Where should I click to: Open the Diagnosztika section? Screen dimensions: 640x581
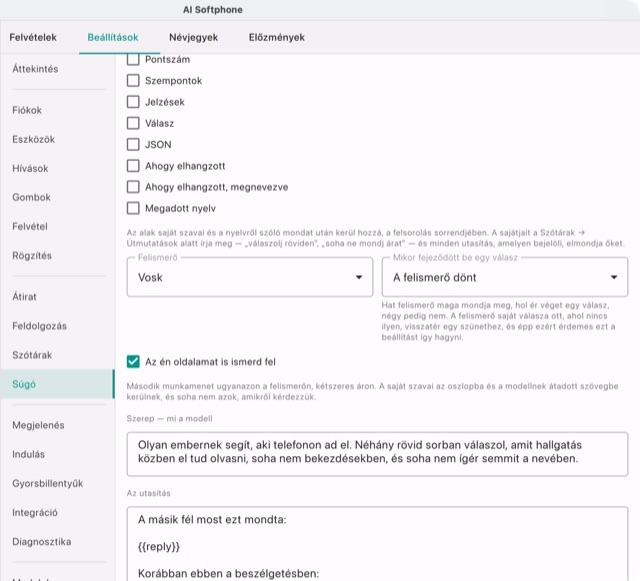point(57,542)
